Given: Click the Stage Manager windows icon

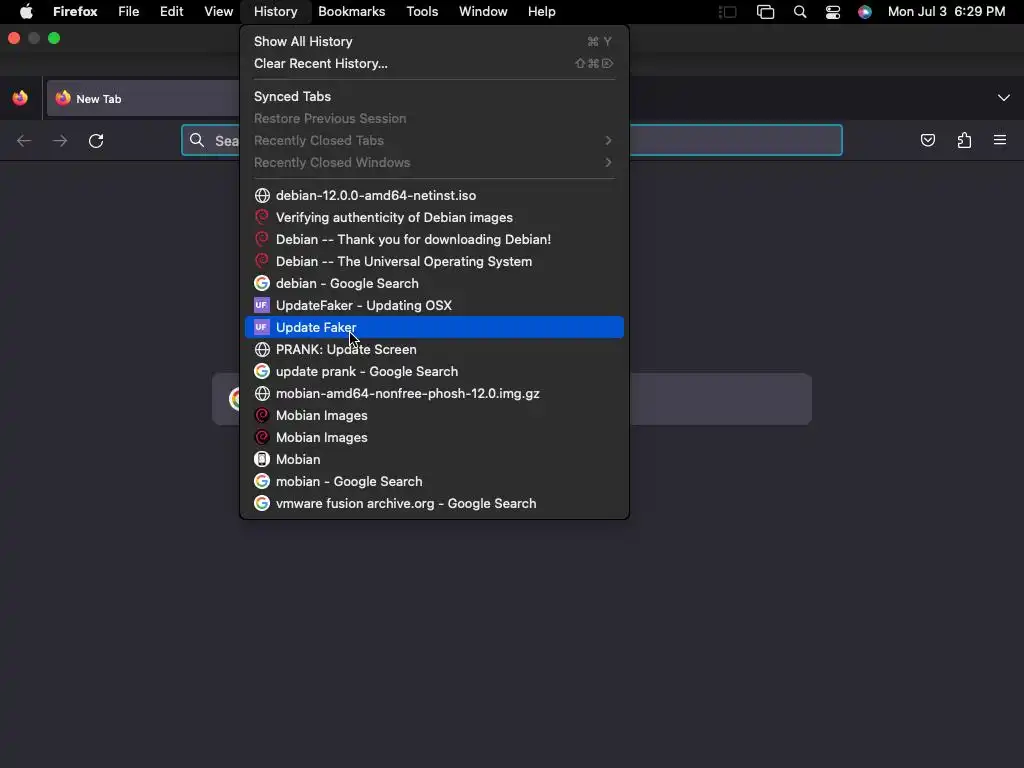Looking at the screenshot, I should click(x=765, y=12).
